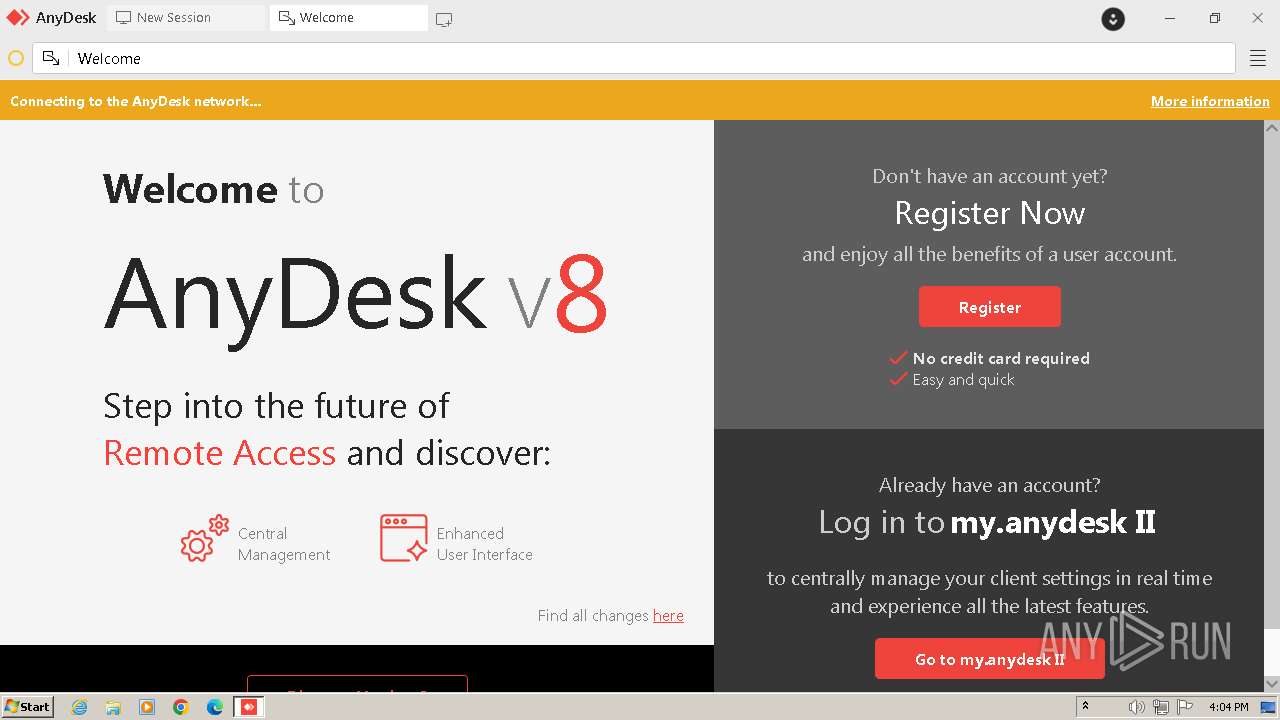Click the round download arrow icon in title bar
This screenshot has height=720, width=1280.
(1113, 19)
